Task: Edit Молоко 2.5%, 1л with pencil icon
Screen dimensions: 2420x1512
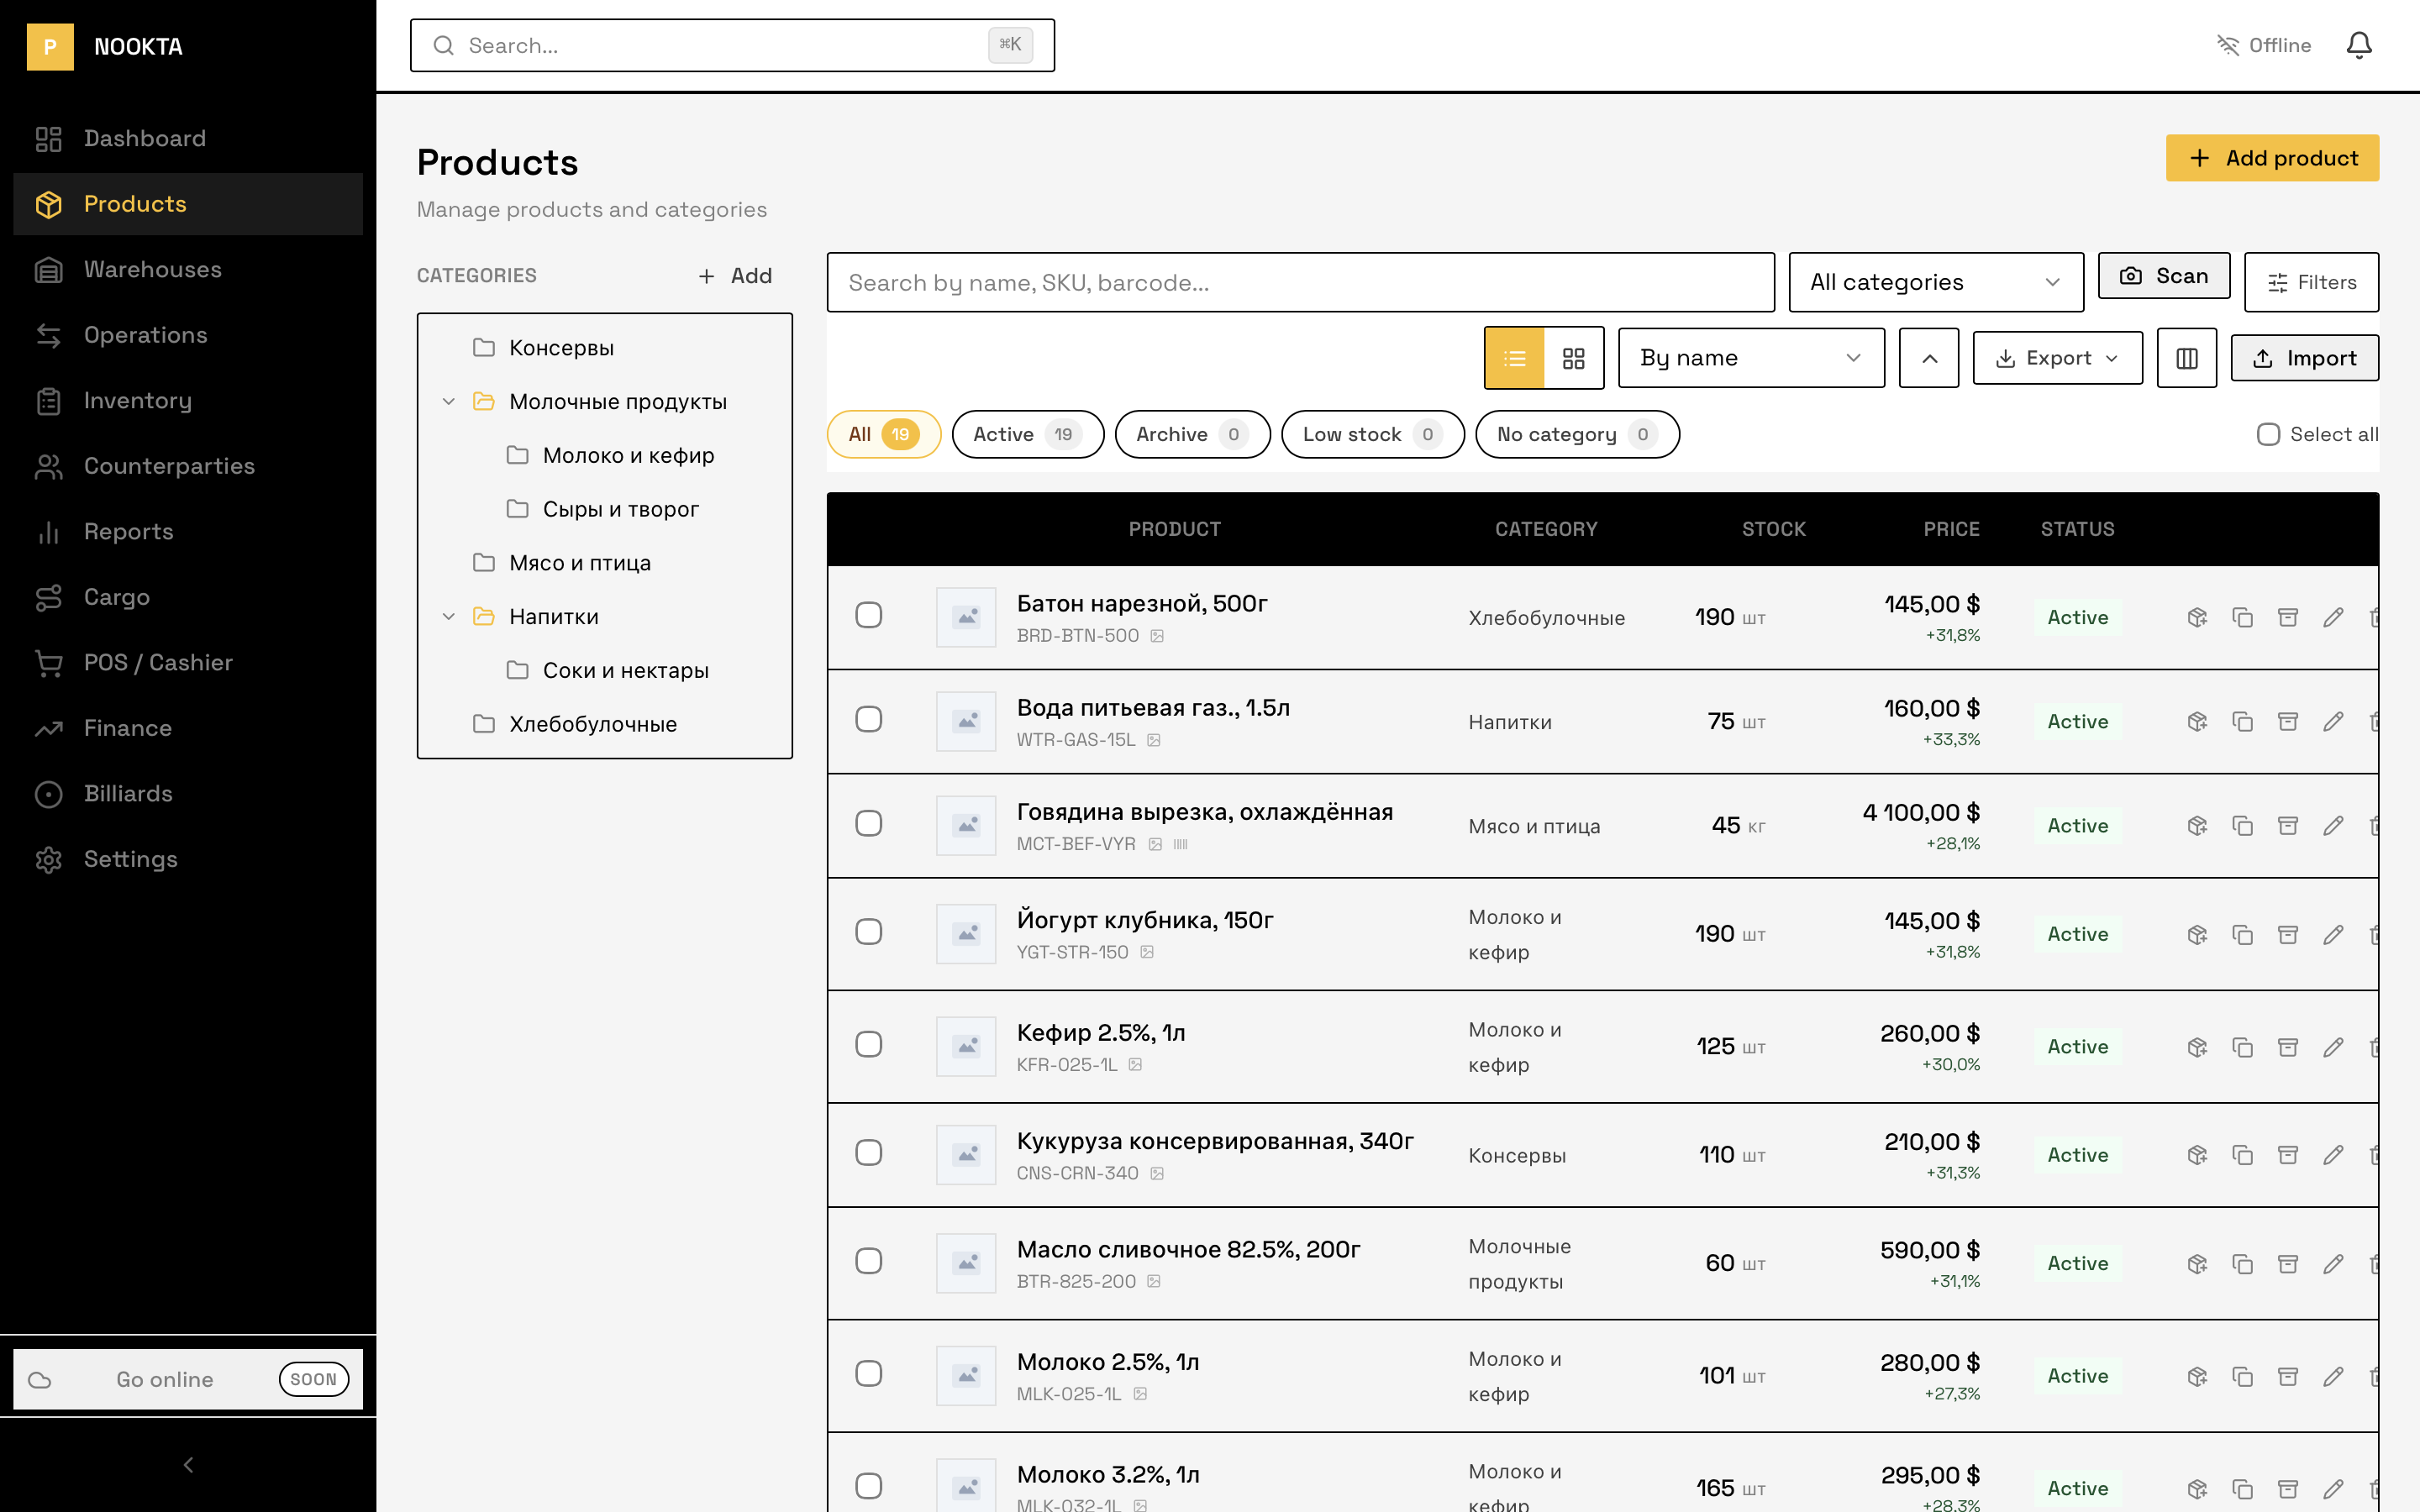Action: click(x=2333, y=1376)
